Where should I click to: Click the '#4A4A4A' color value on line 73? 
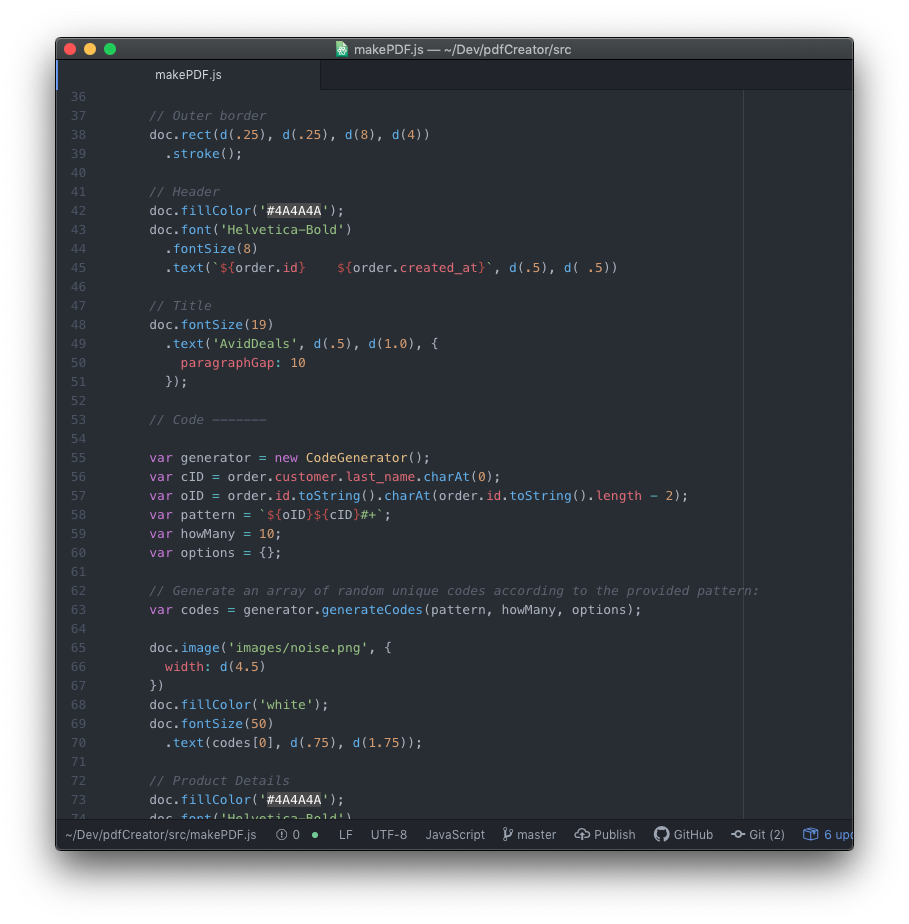tap(293, 800)
